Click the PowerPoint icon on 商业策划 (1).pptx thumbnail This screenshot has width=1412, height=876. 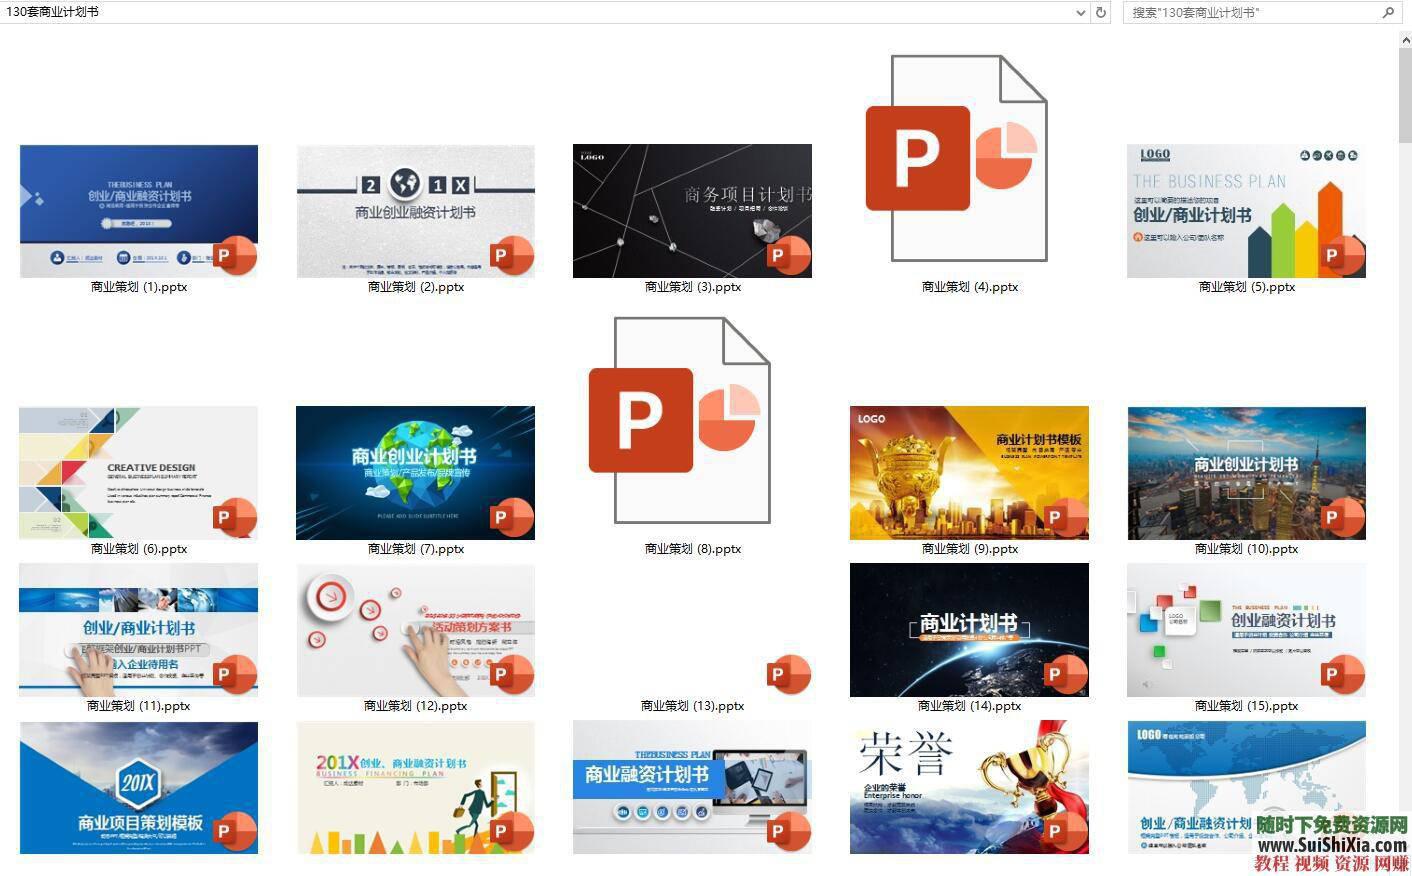[234, 256]
